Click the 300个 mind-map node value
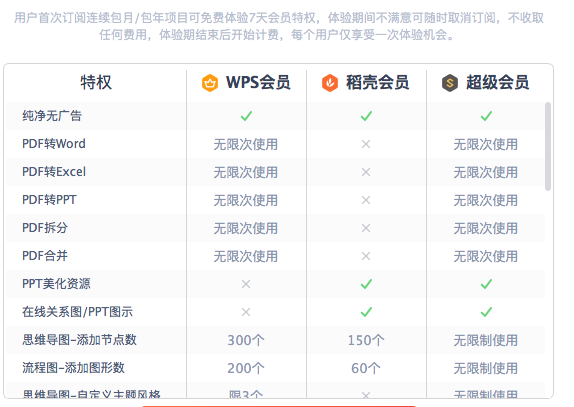The image size is (574, 407). click(246, 340)
